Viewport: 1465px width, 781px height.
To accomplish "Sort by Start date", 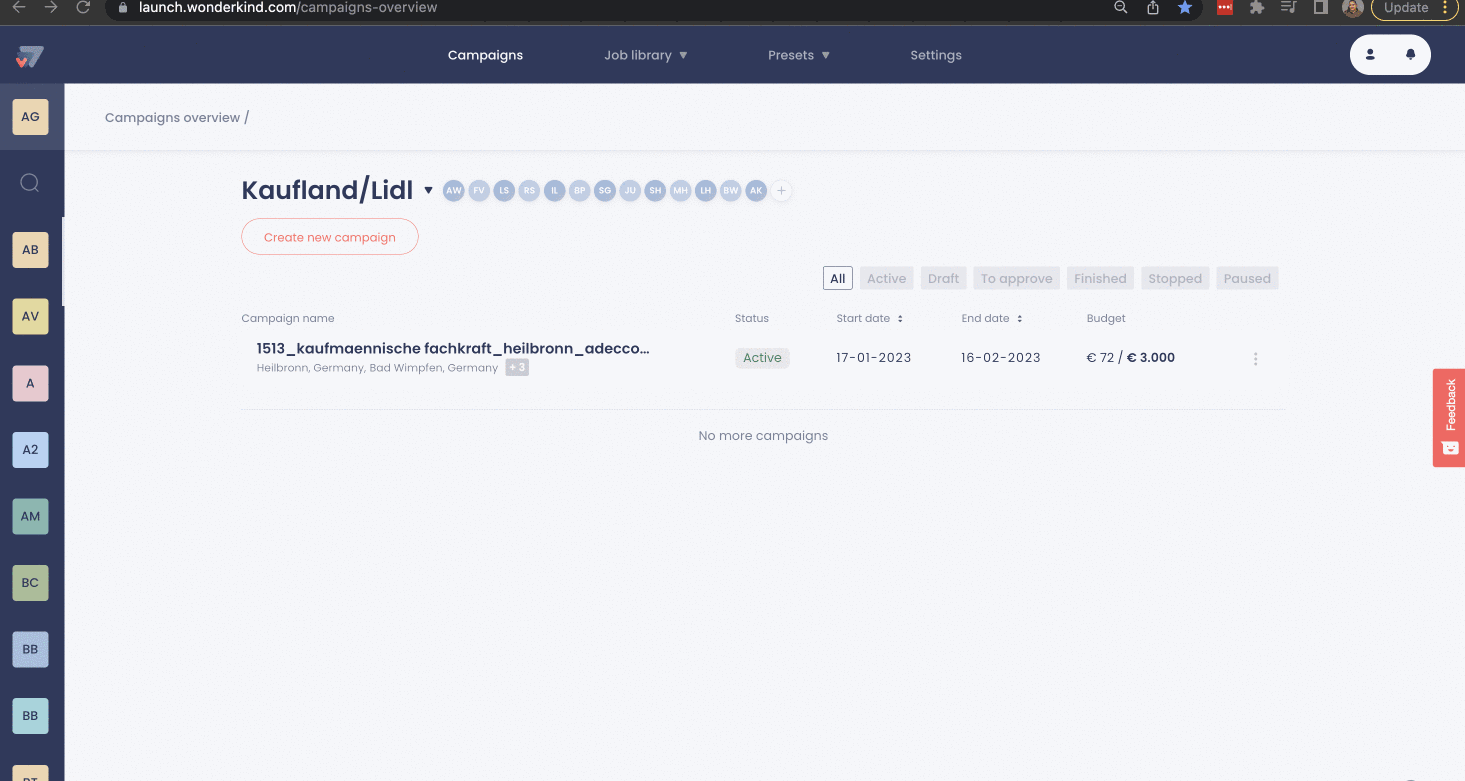I will coord(869,318).
